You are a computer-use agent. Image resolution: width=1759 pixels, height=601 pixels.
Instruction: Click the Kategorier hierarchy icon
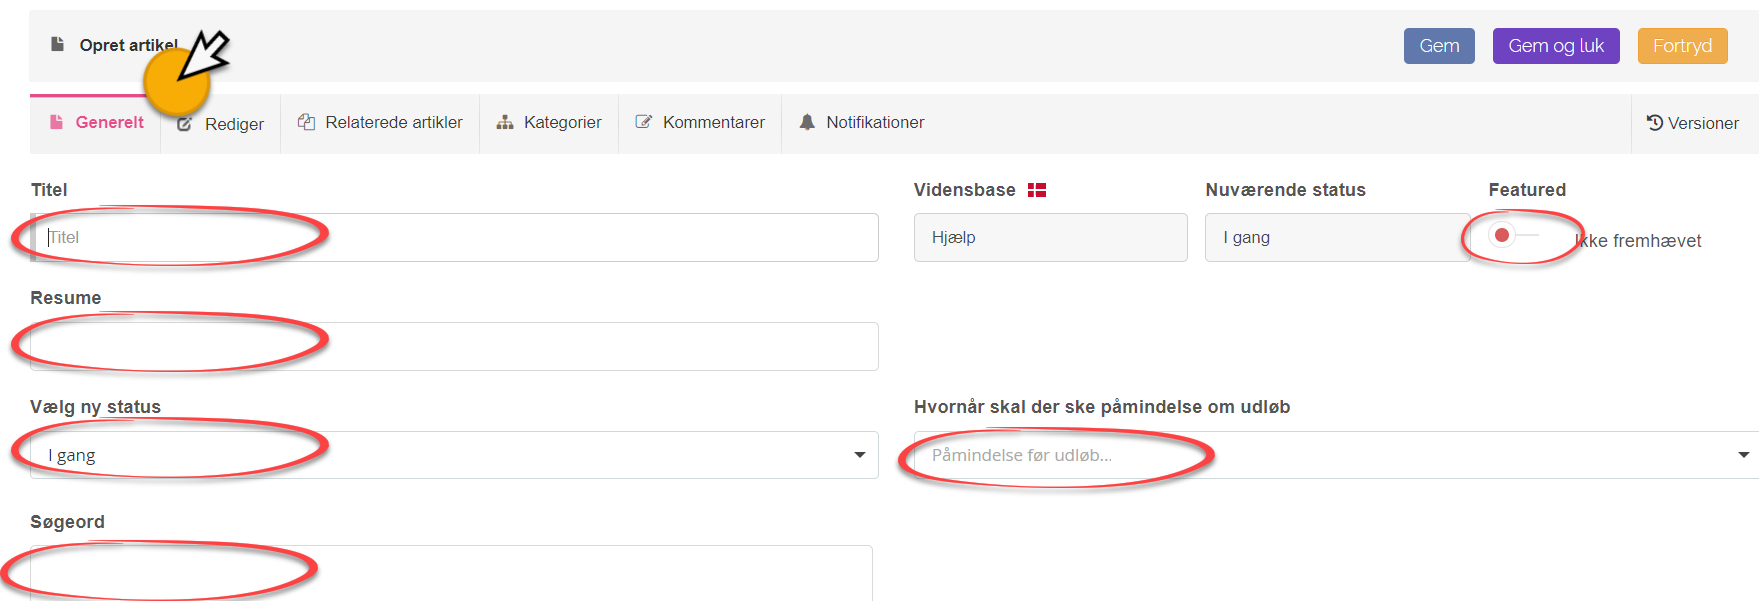click(x=505, y=122)
